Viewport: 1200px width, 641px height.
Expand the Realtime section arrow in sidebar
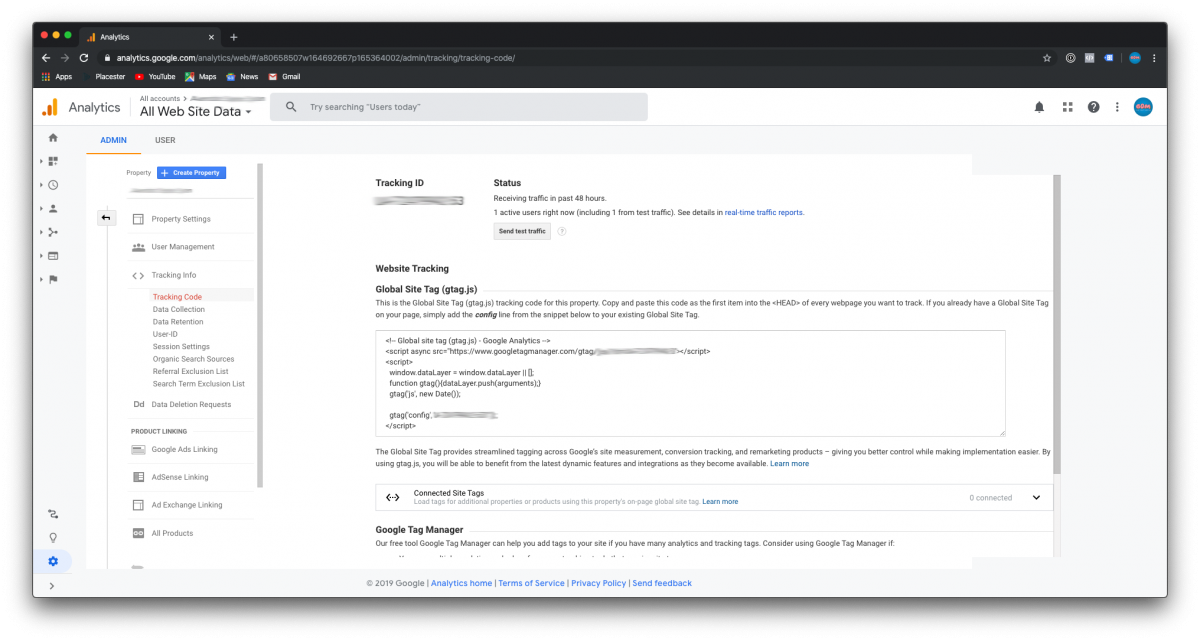point(42,185)
